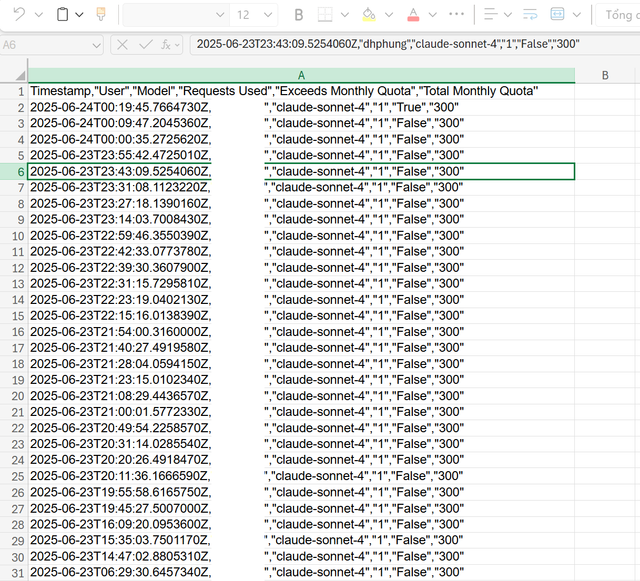Image resolution: width=640 pixels, height=581 pixels.
Task: Select row 31 header
Action: [x=13, y=572]
